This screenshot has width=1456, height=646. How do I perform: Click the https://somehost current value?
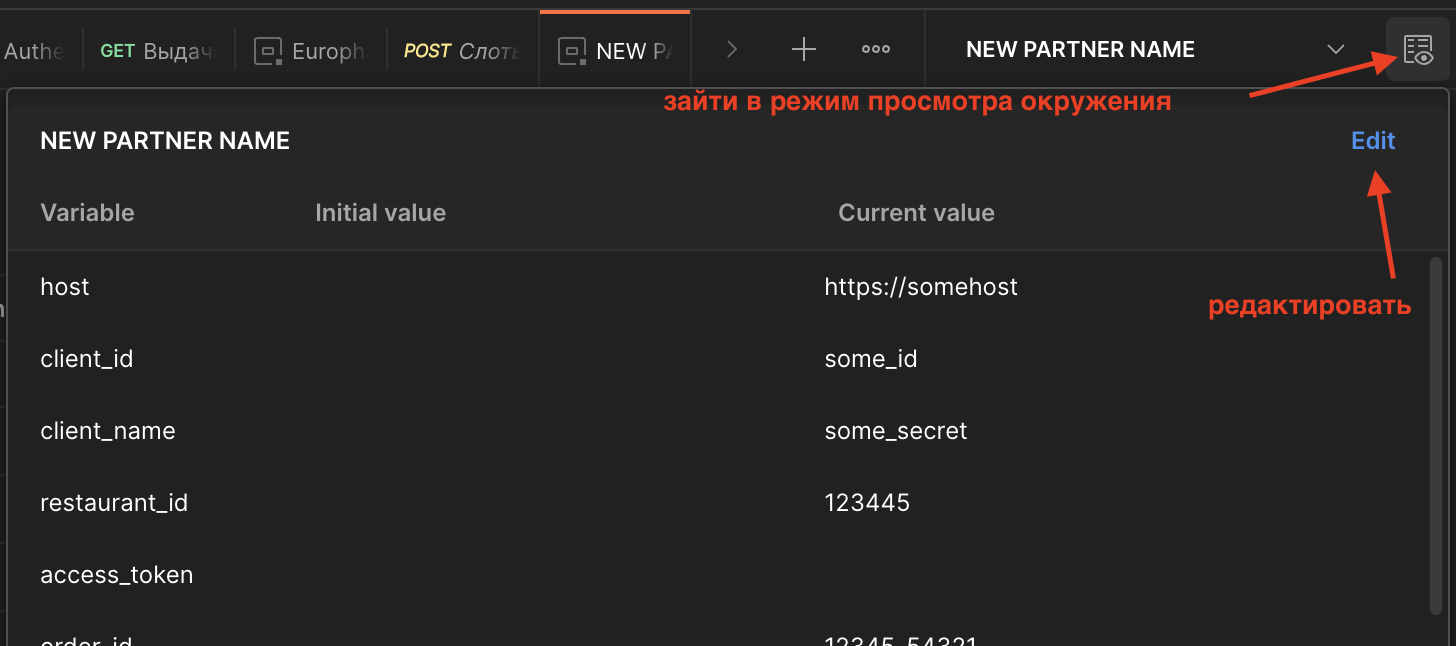(920, 287)
